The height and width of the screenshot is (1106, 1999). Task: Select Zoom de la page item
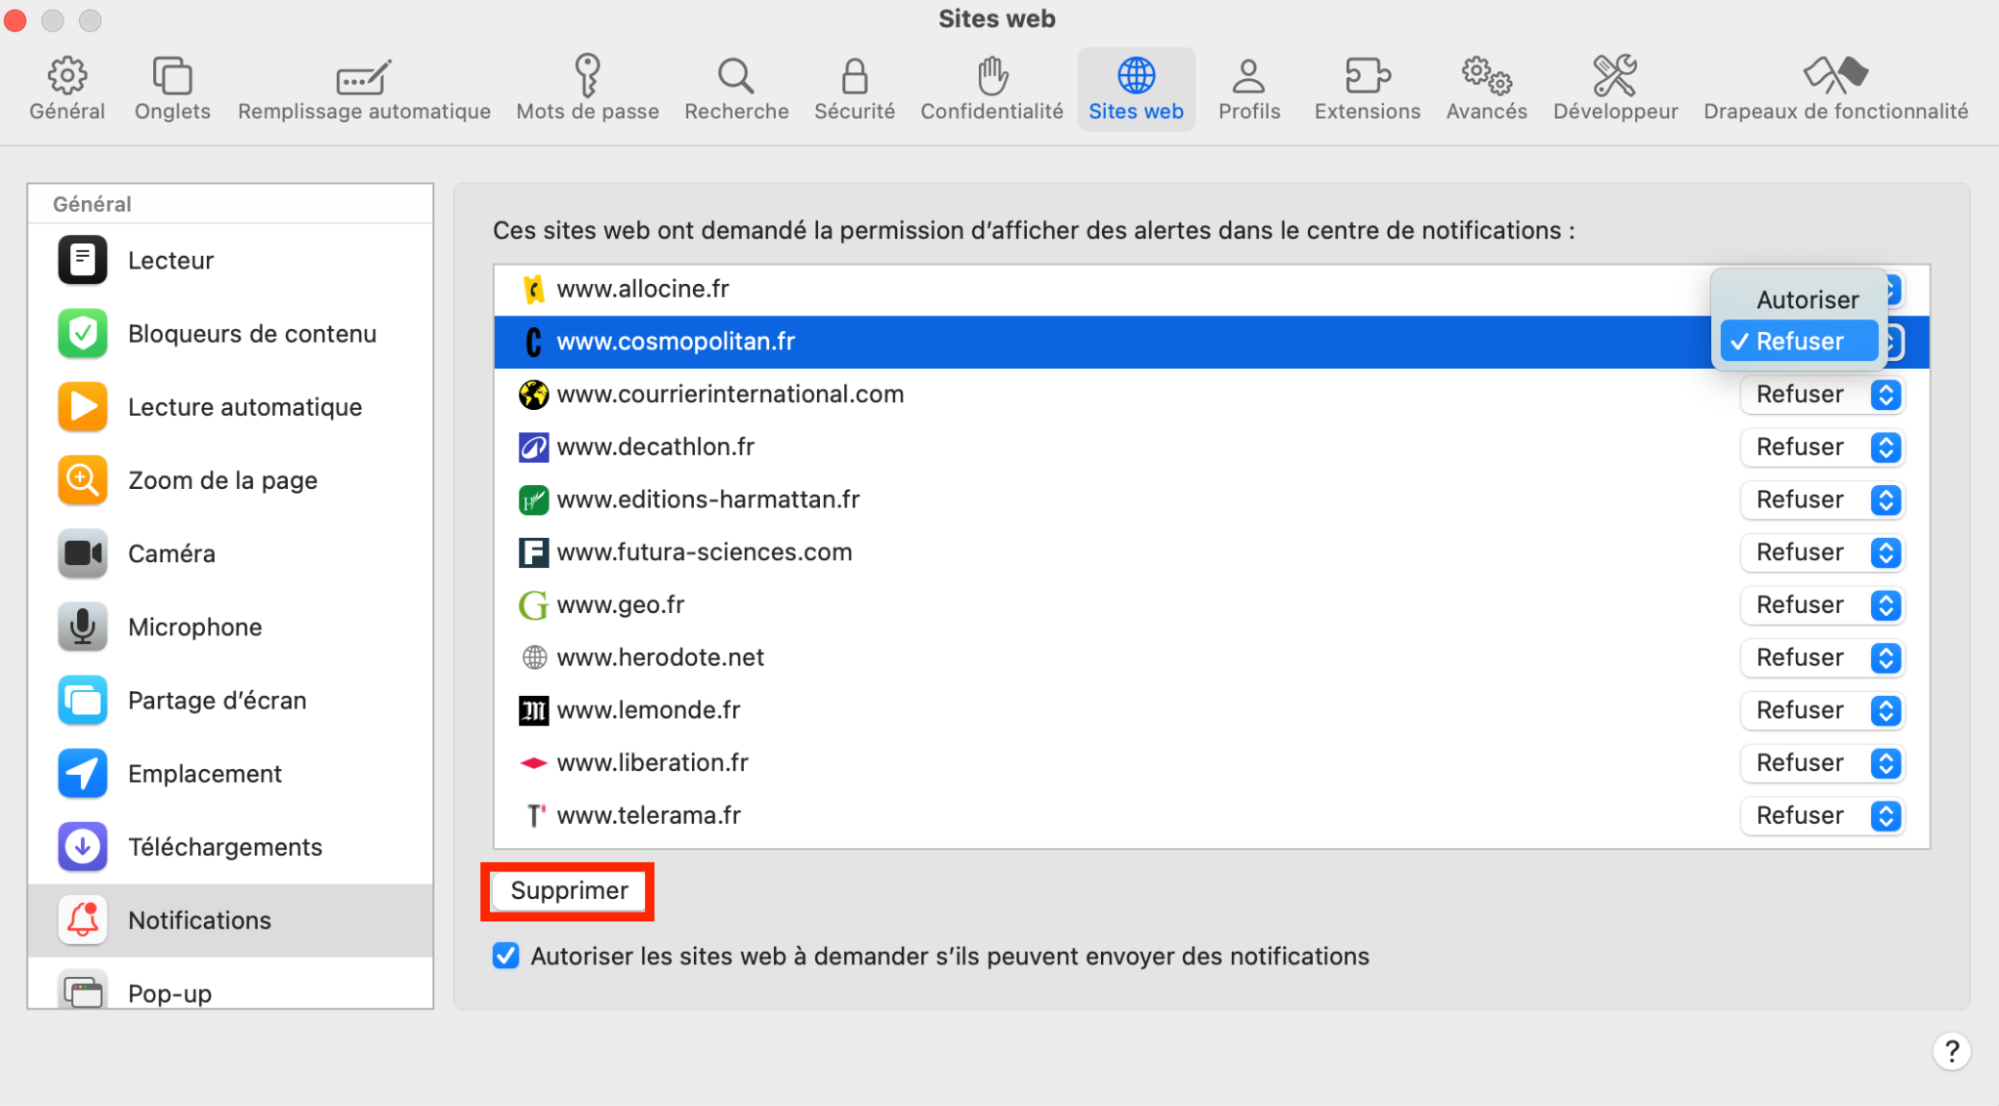point(231,480)
